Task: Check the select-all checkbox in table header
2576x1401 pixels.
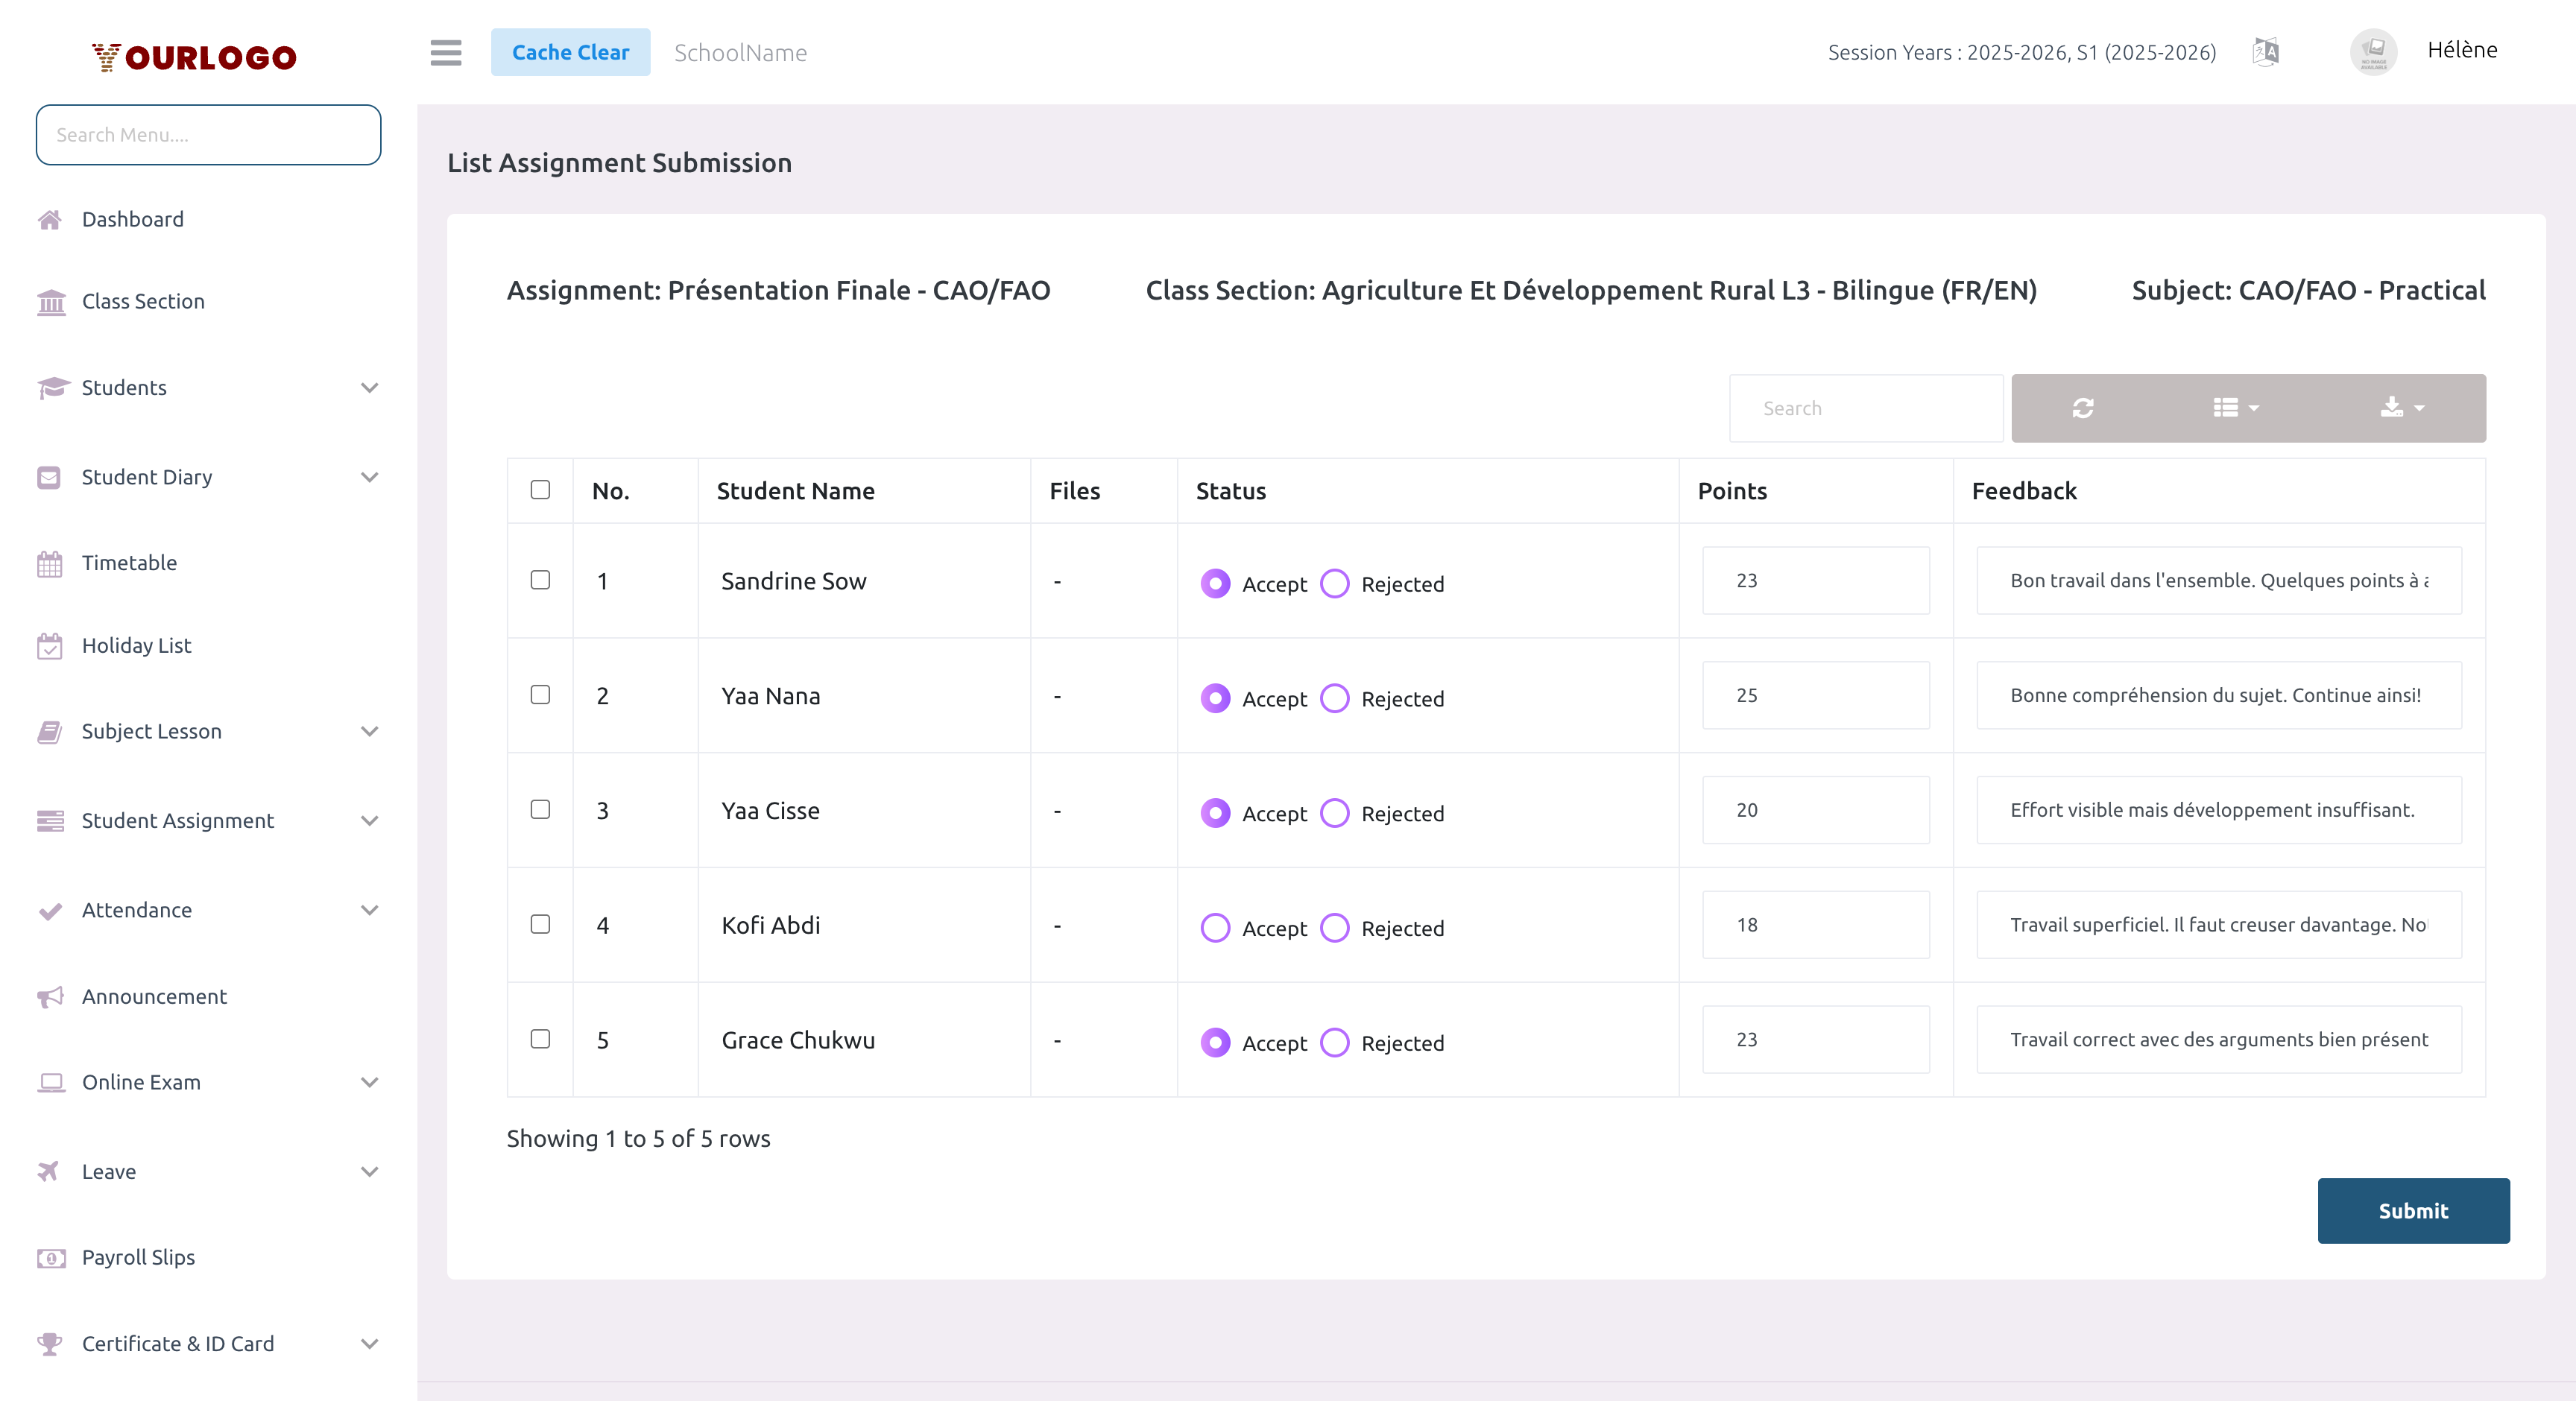Action: tap(540, 490)
